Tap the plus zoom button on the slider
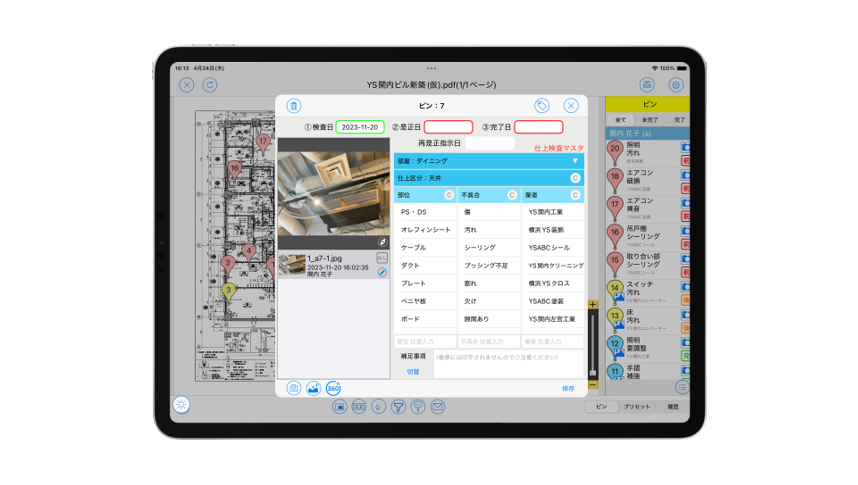Image resolution: width=858 pixels, height=485 pixels. (x=593, y=304)
